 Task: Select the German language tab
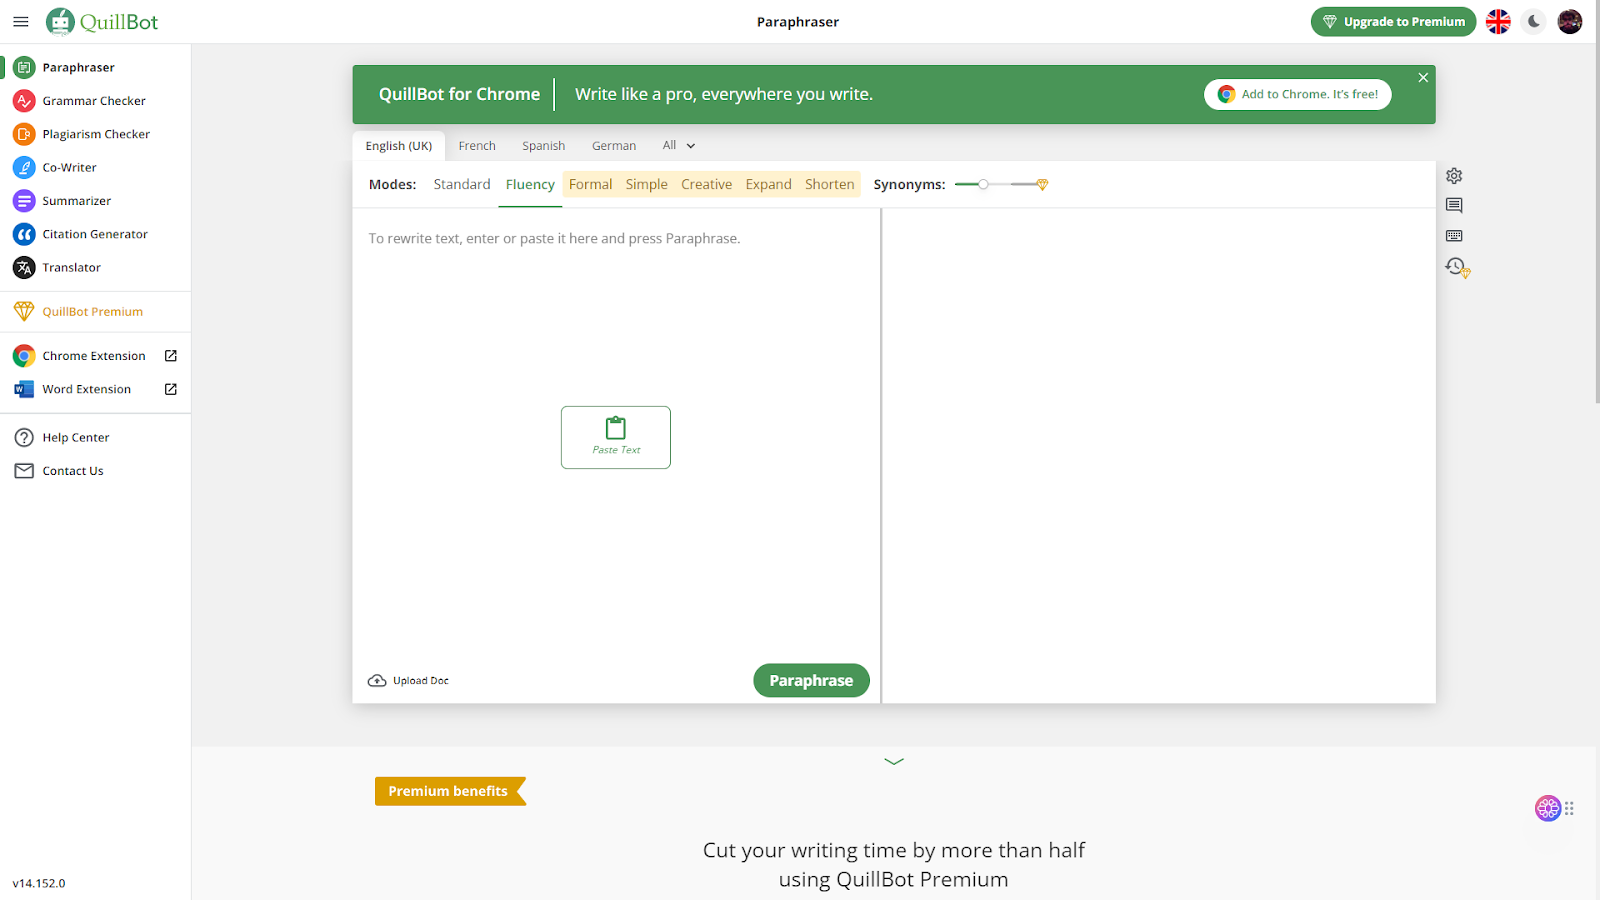click(614, 146)
